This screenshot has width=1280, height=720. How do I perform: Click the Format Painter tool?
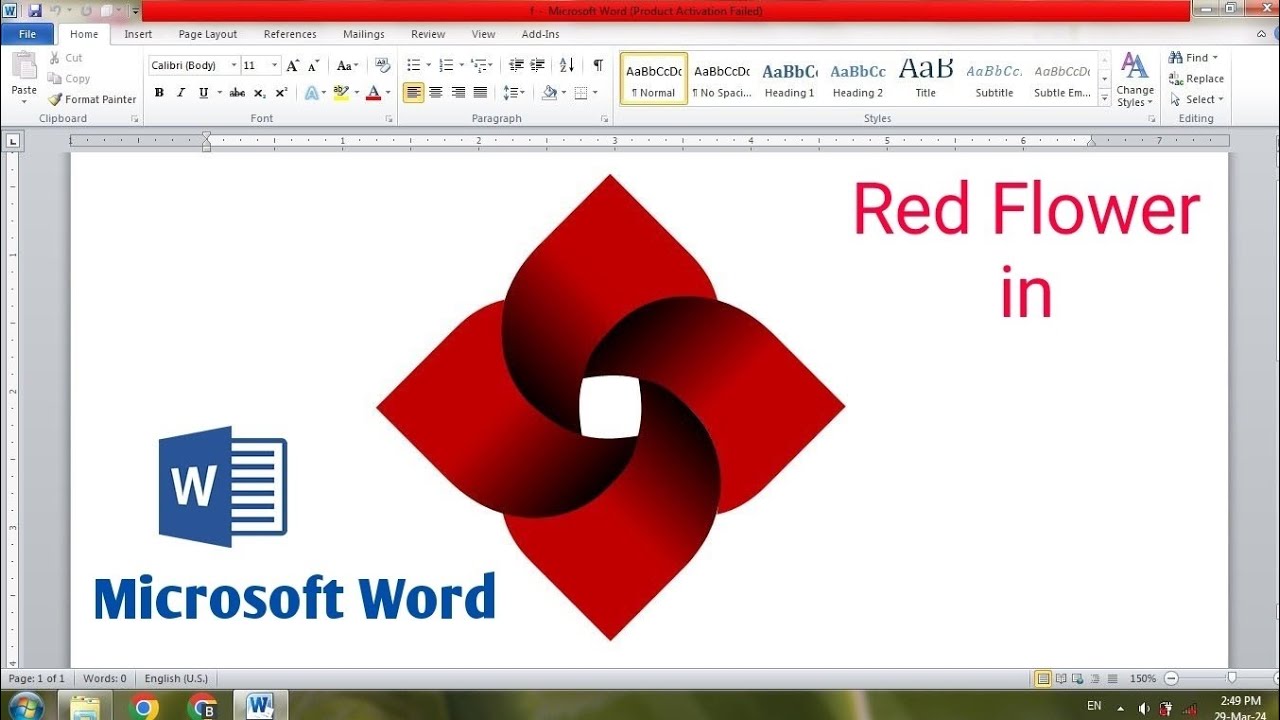[91, 99]
